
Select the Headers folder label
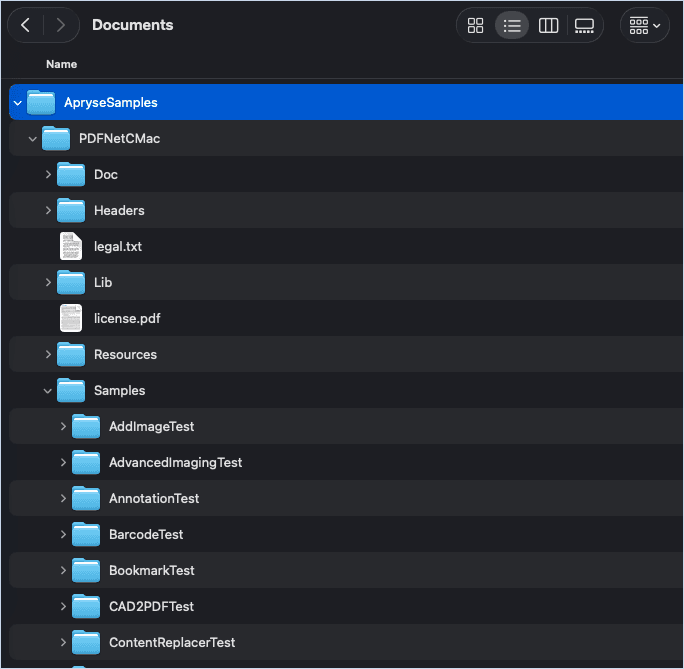click(x=119, y=211)
